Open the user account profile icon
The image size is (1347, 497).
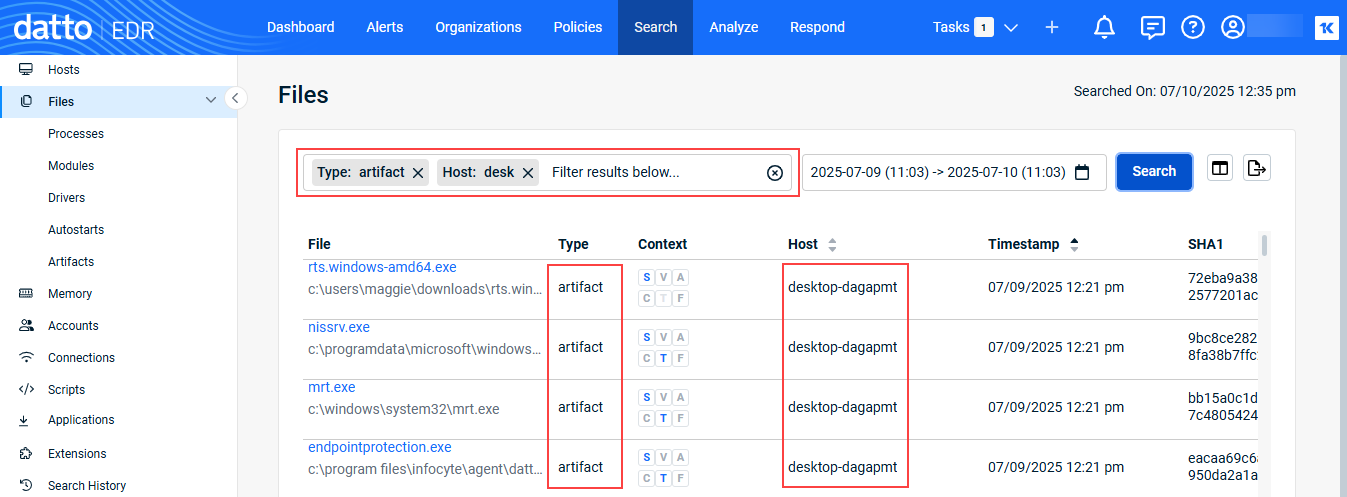[x=1233, y=28]
